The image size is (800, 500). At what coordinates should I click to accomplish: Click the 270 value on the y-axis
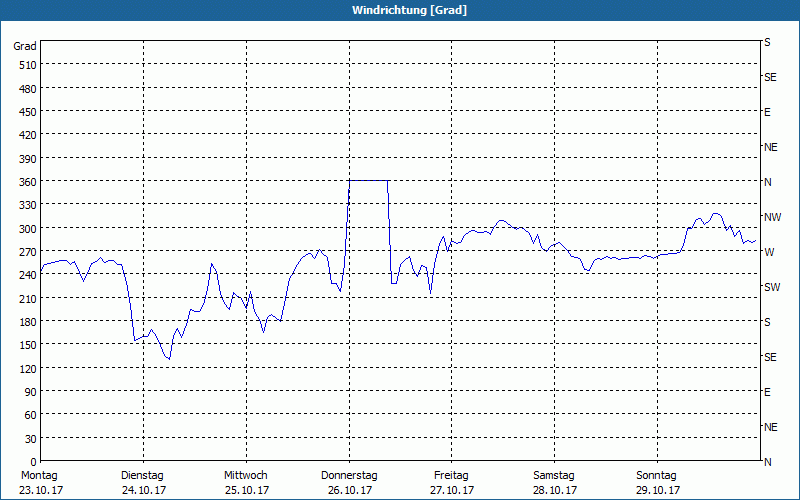27,252
